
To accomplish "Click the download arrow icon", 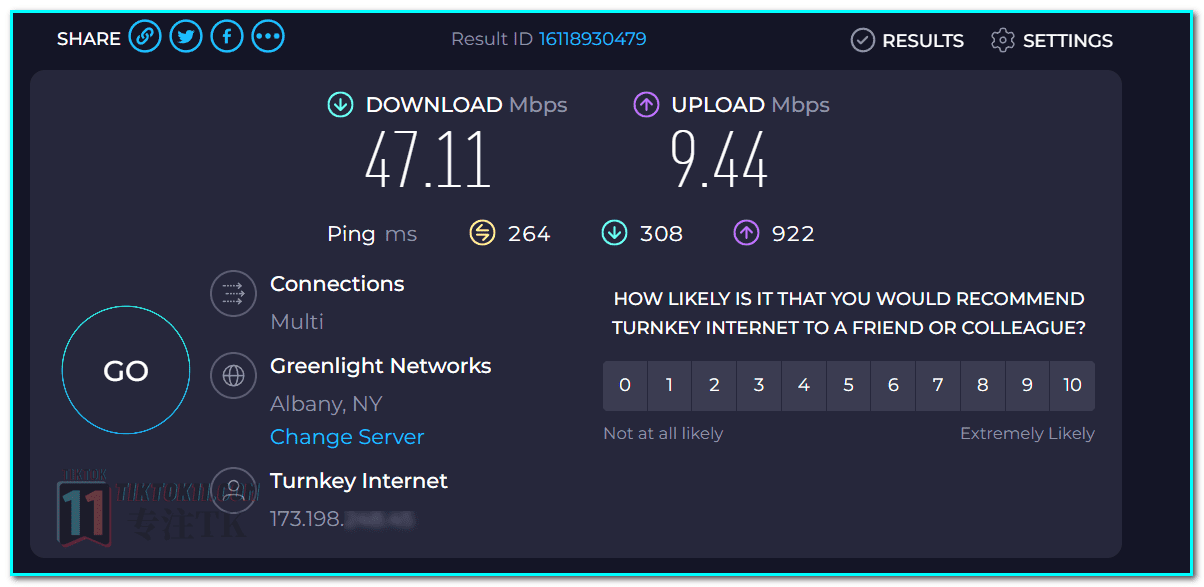I will pyautogui.click(x=340, y=104).
